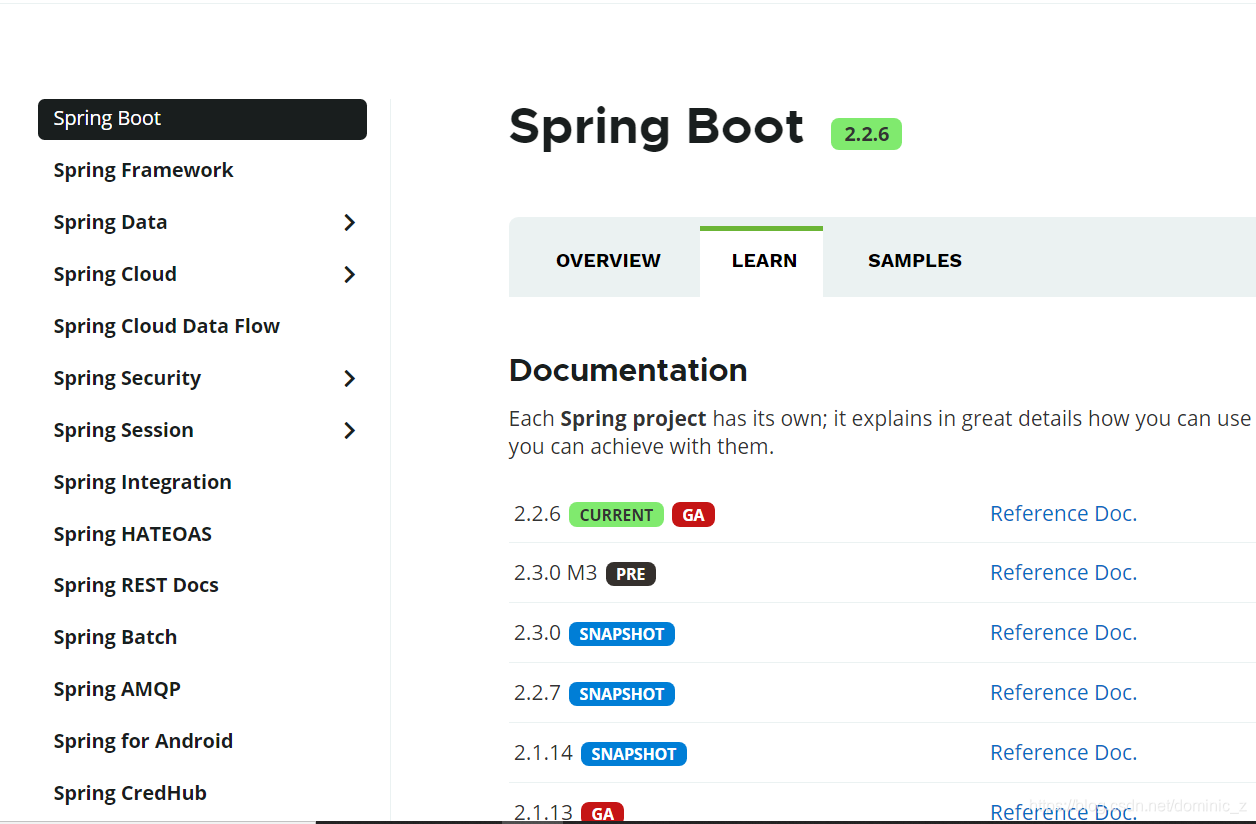
Task: Open Spring Cloud project link
Action: (115, 274)
